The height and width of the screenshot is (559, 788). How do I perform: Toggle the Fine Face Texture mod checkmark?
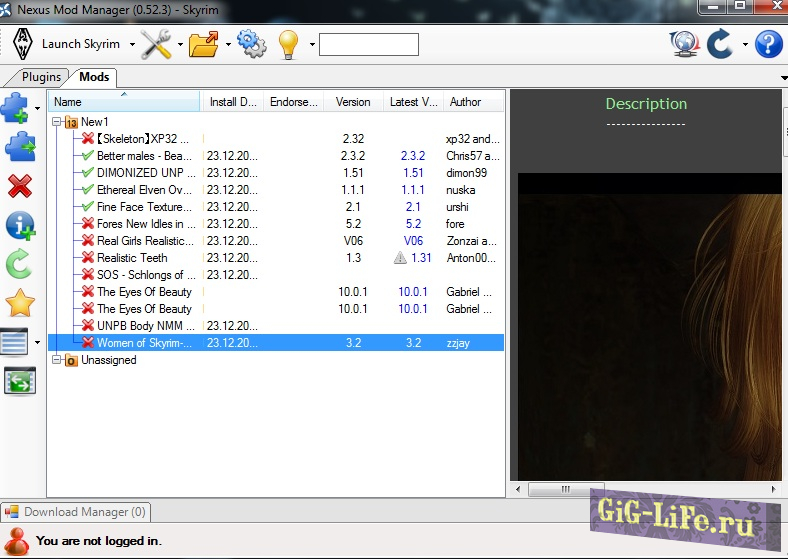coord(88,207)
